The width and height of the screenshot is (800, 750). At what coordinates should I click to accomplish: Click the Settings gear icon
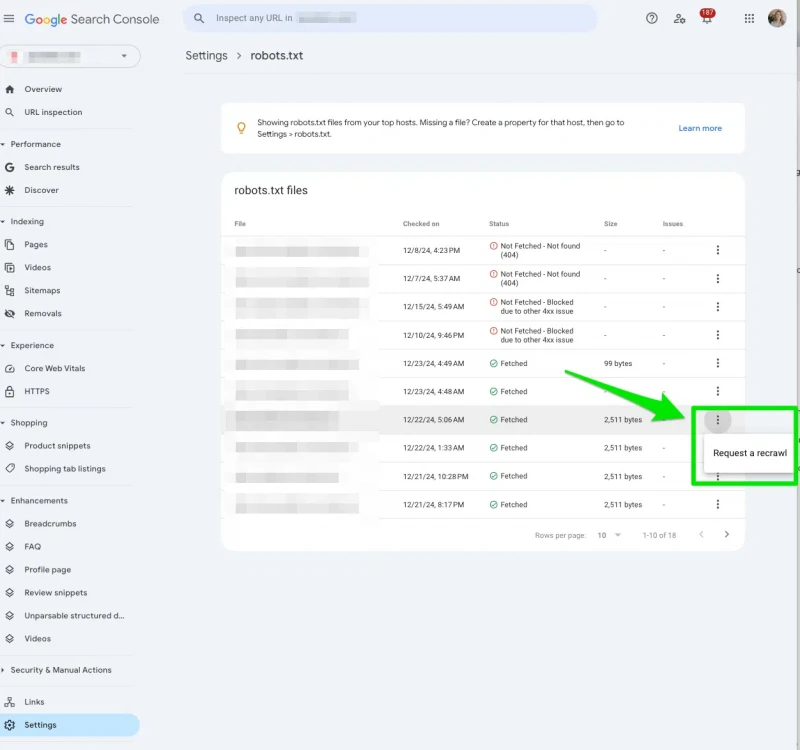pos(10,725)
